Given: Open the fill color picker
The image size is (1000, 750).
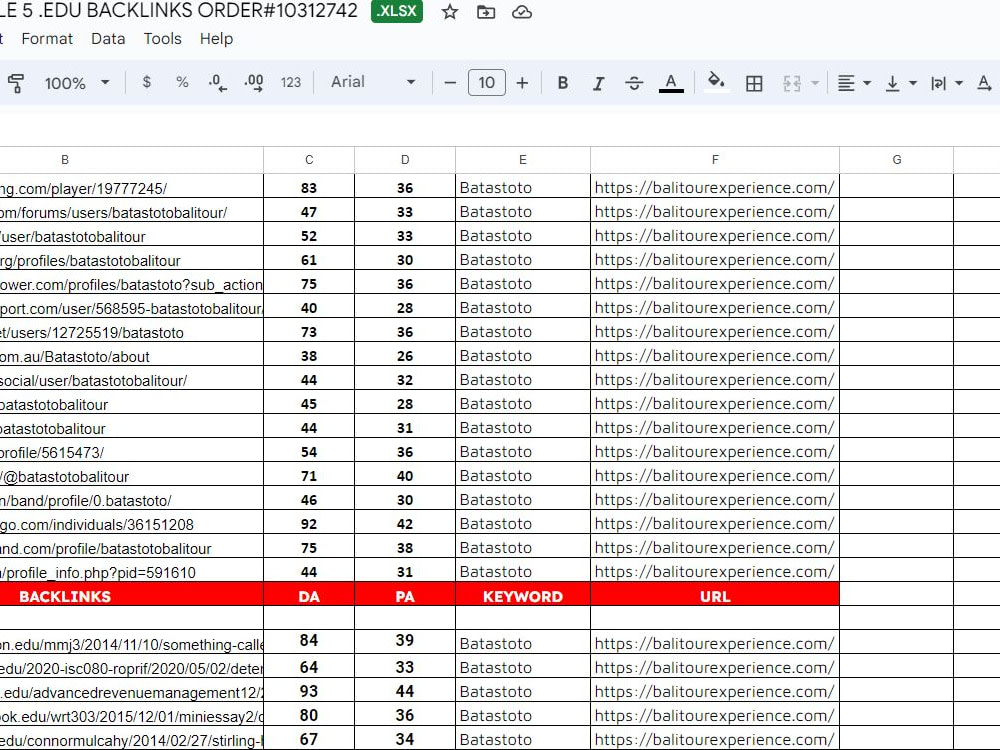Looking at the screenshot, I should (716, 82).
